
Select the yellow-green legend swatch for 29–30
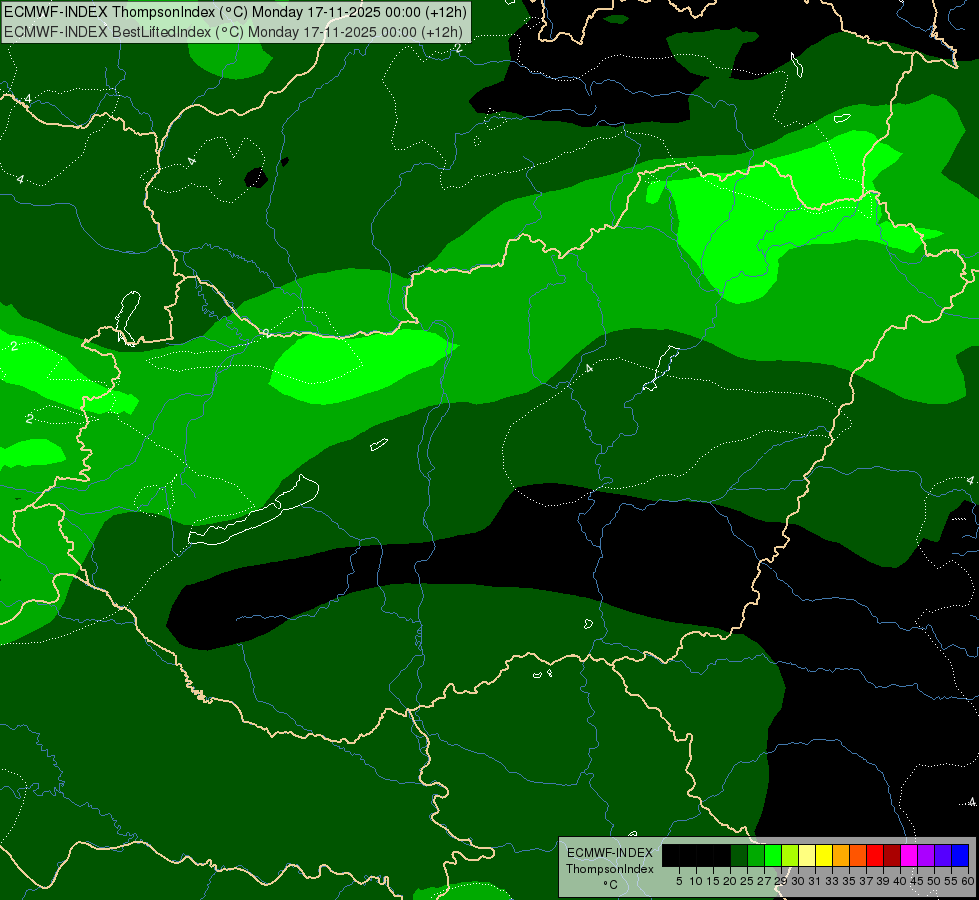point(790,856)
